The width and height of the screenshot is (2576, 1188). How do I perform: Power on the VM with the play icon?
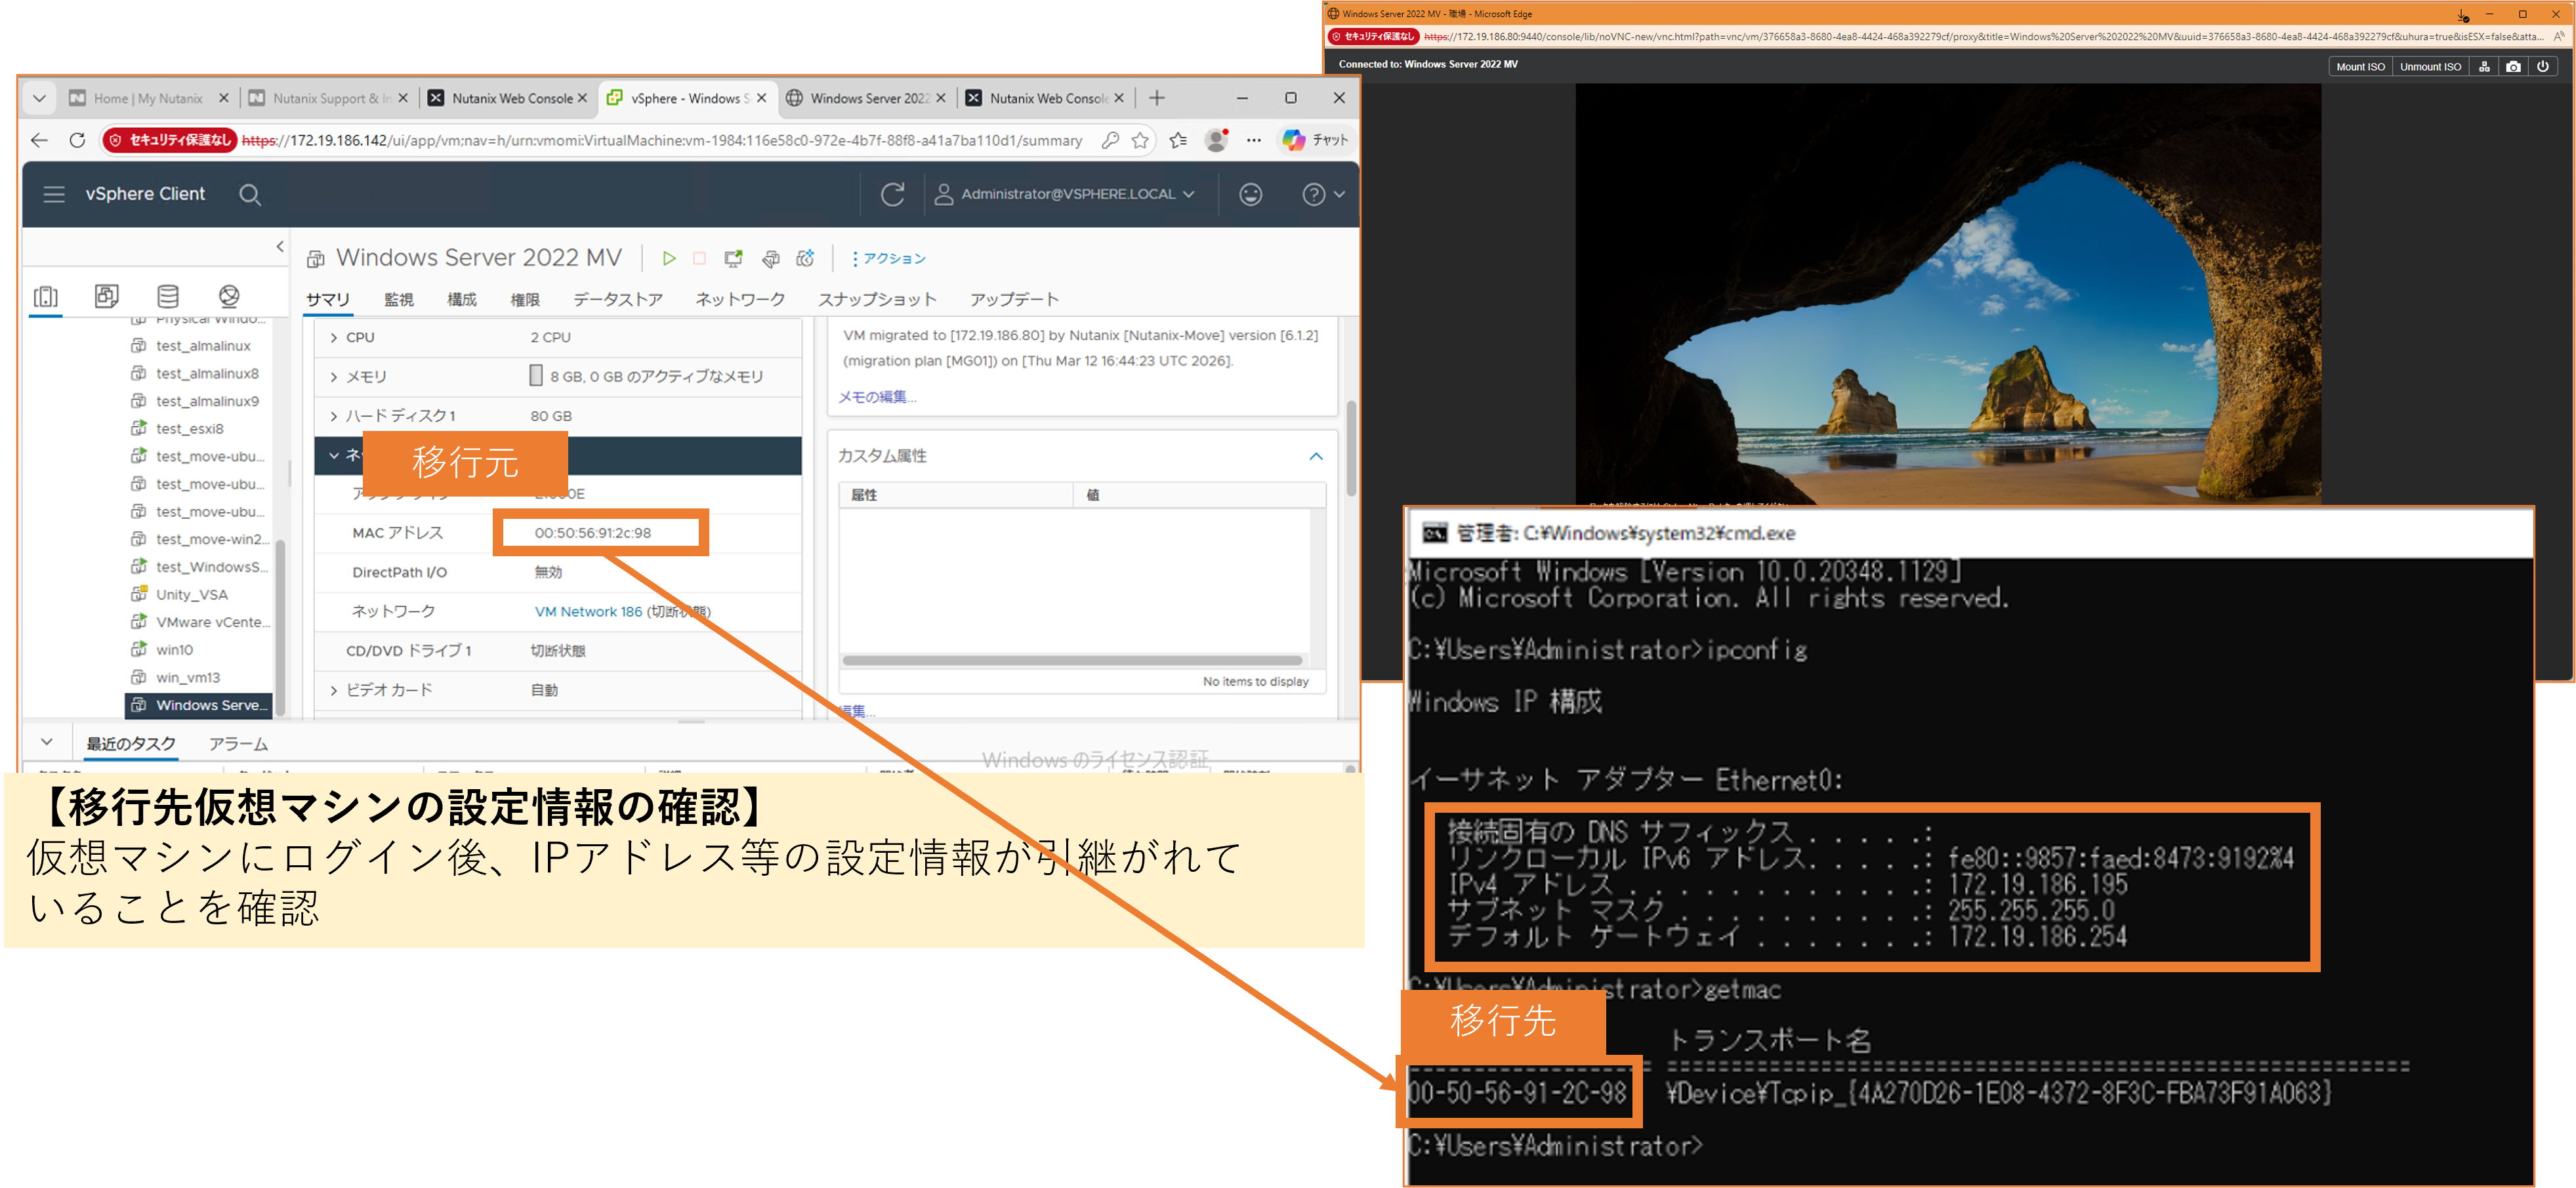coord(669,258)
